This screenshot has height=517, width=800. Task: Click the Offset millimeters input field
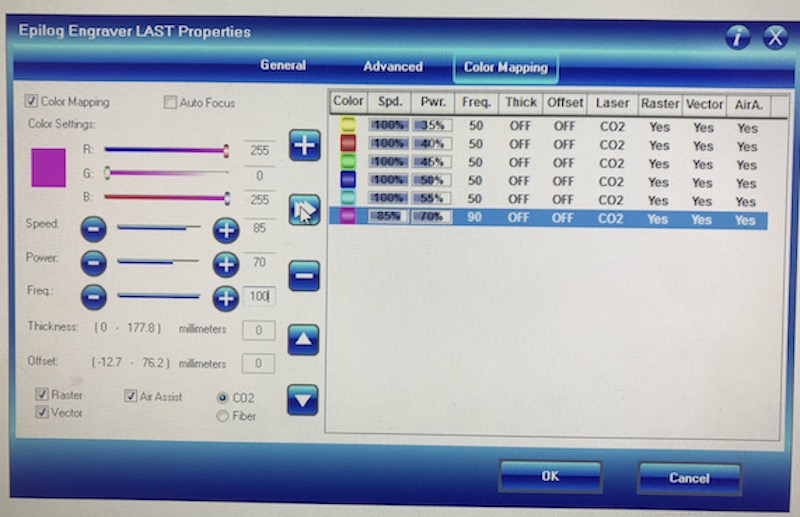tap(258, 363)
